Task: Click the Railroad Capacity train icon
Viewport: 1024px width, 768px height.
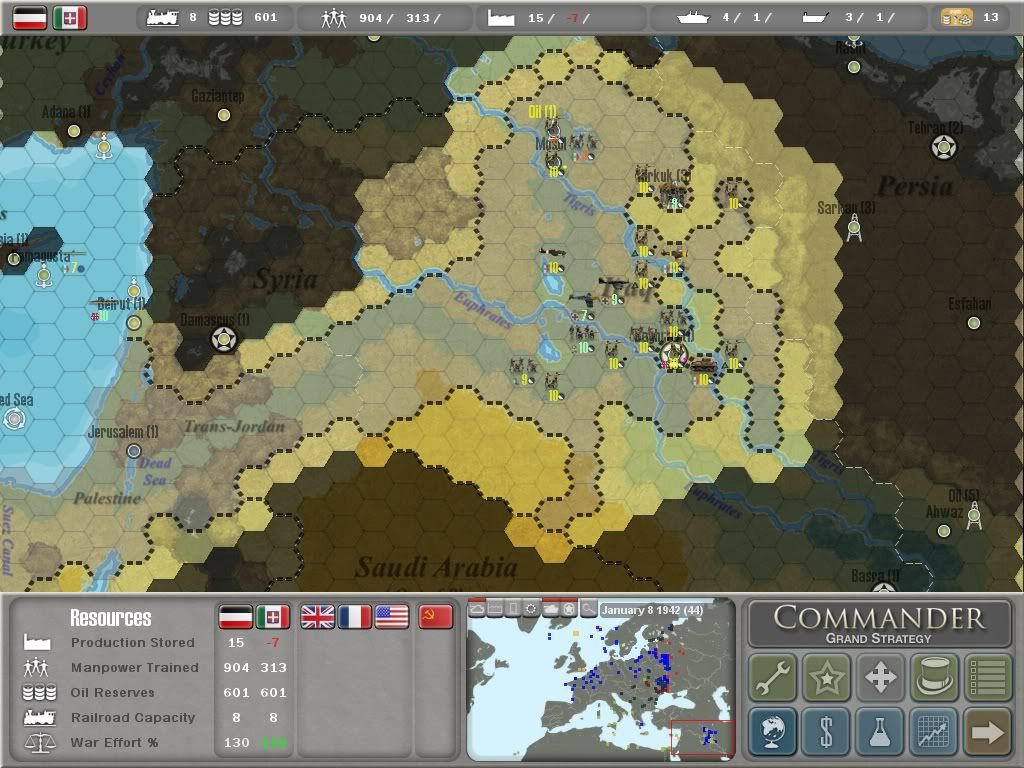Action: coord(39,717)
